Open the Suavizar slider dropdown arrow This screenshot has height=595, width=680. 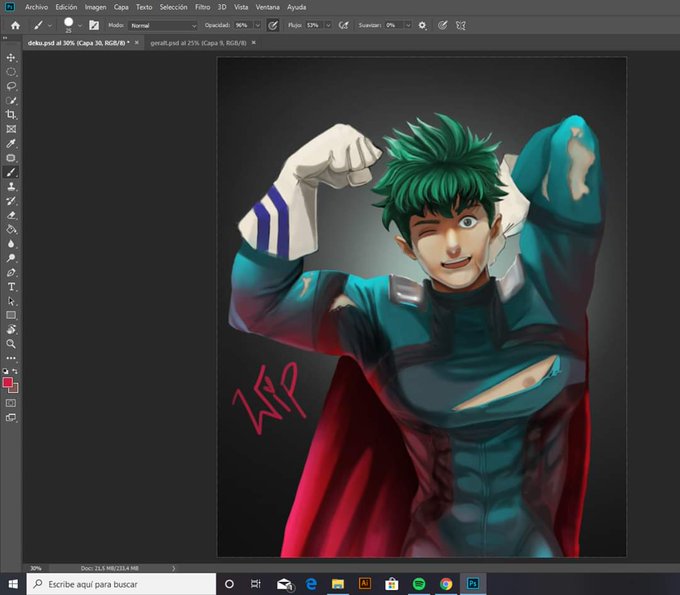408,26
